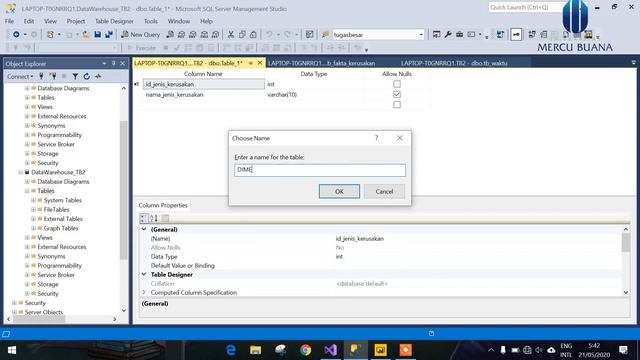Click the nama_jenis_kerusakan column name cell
The height and width of the screenshot is (360, 640).
(x=203, y=94)
